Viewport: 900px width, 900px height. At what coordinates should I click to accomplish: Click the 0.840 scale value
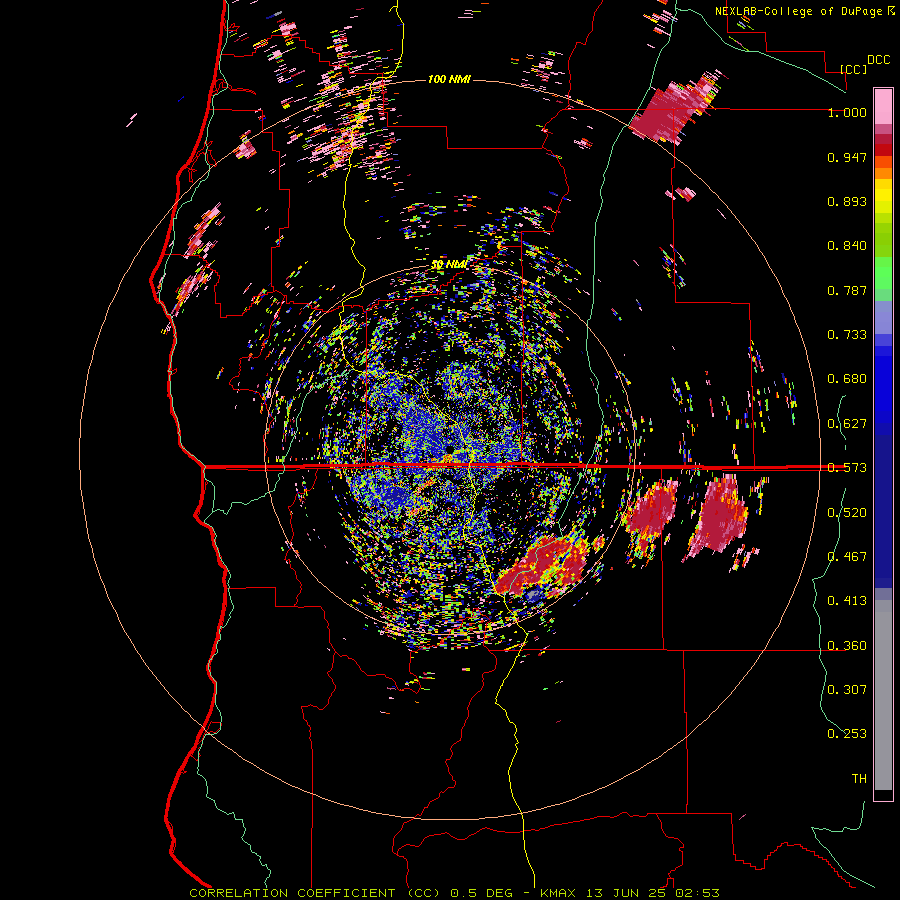[x=847, y=246]
